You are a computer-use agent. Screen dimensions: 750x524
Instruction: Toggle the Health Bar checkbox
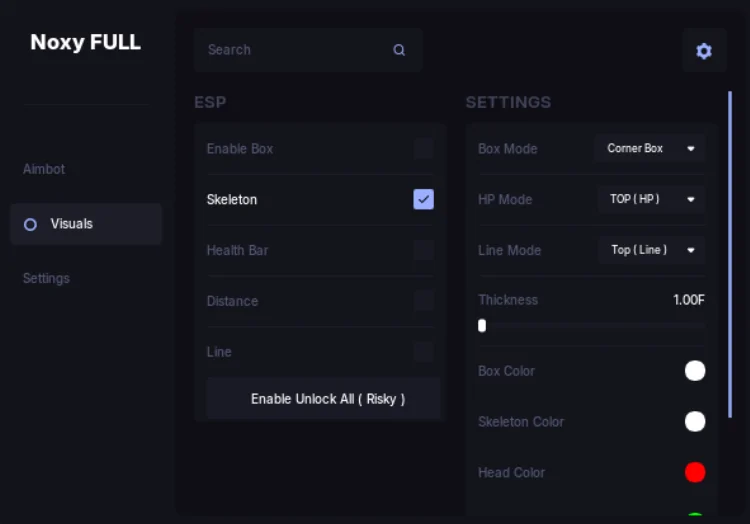pyautogui.click(x=423, y=250)
